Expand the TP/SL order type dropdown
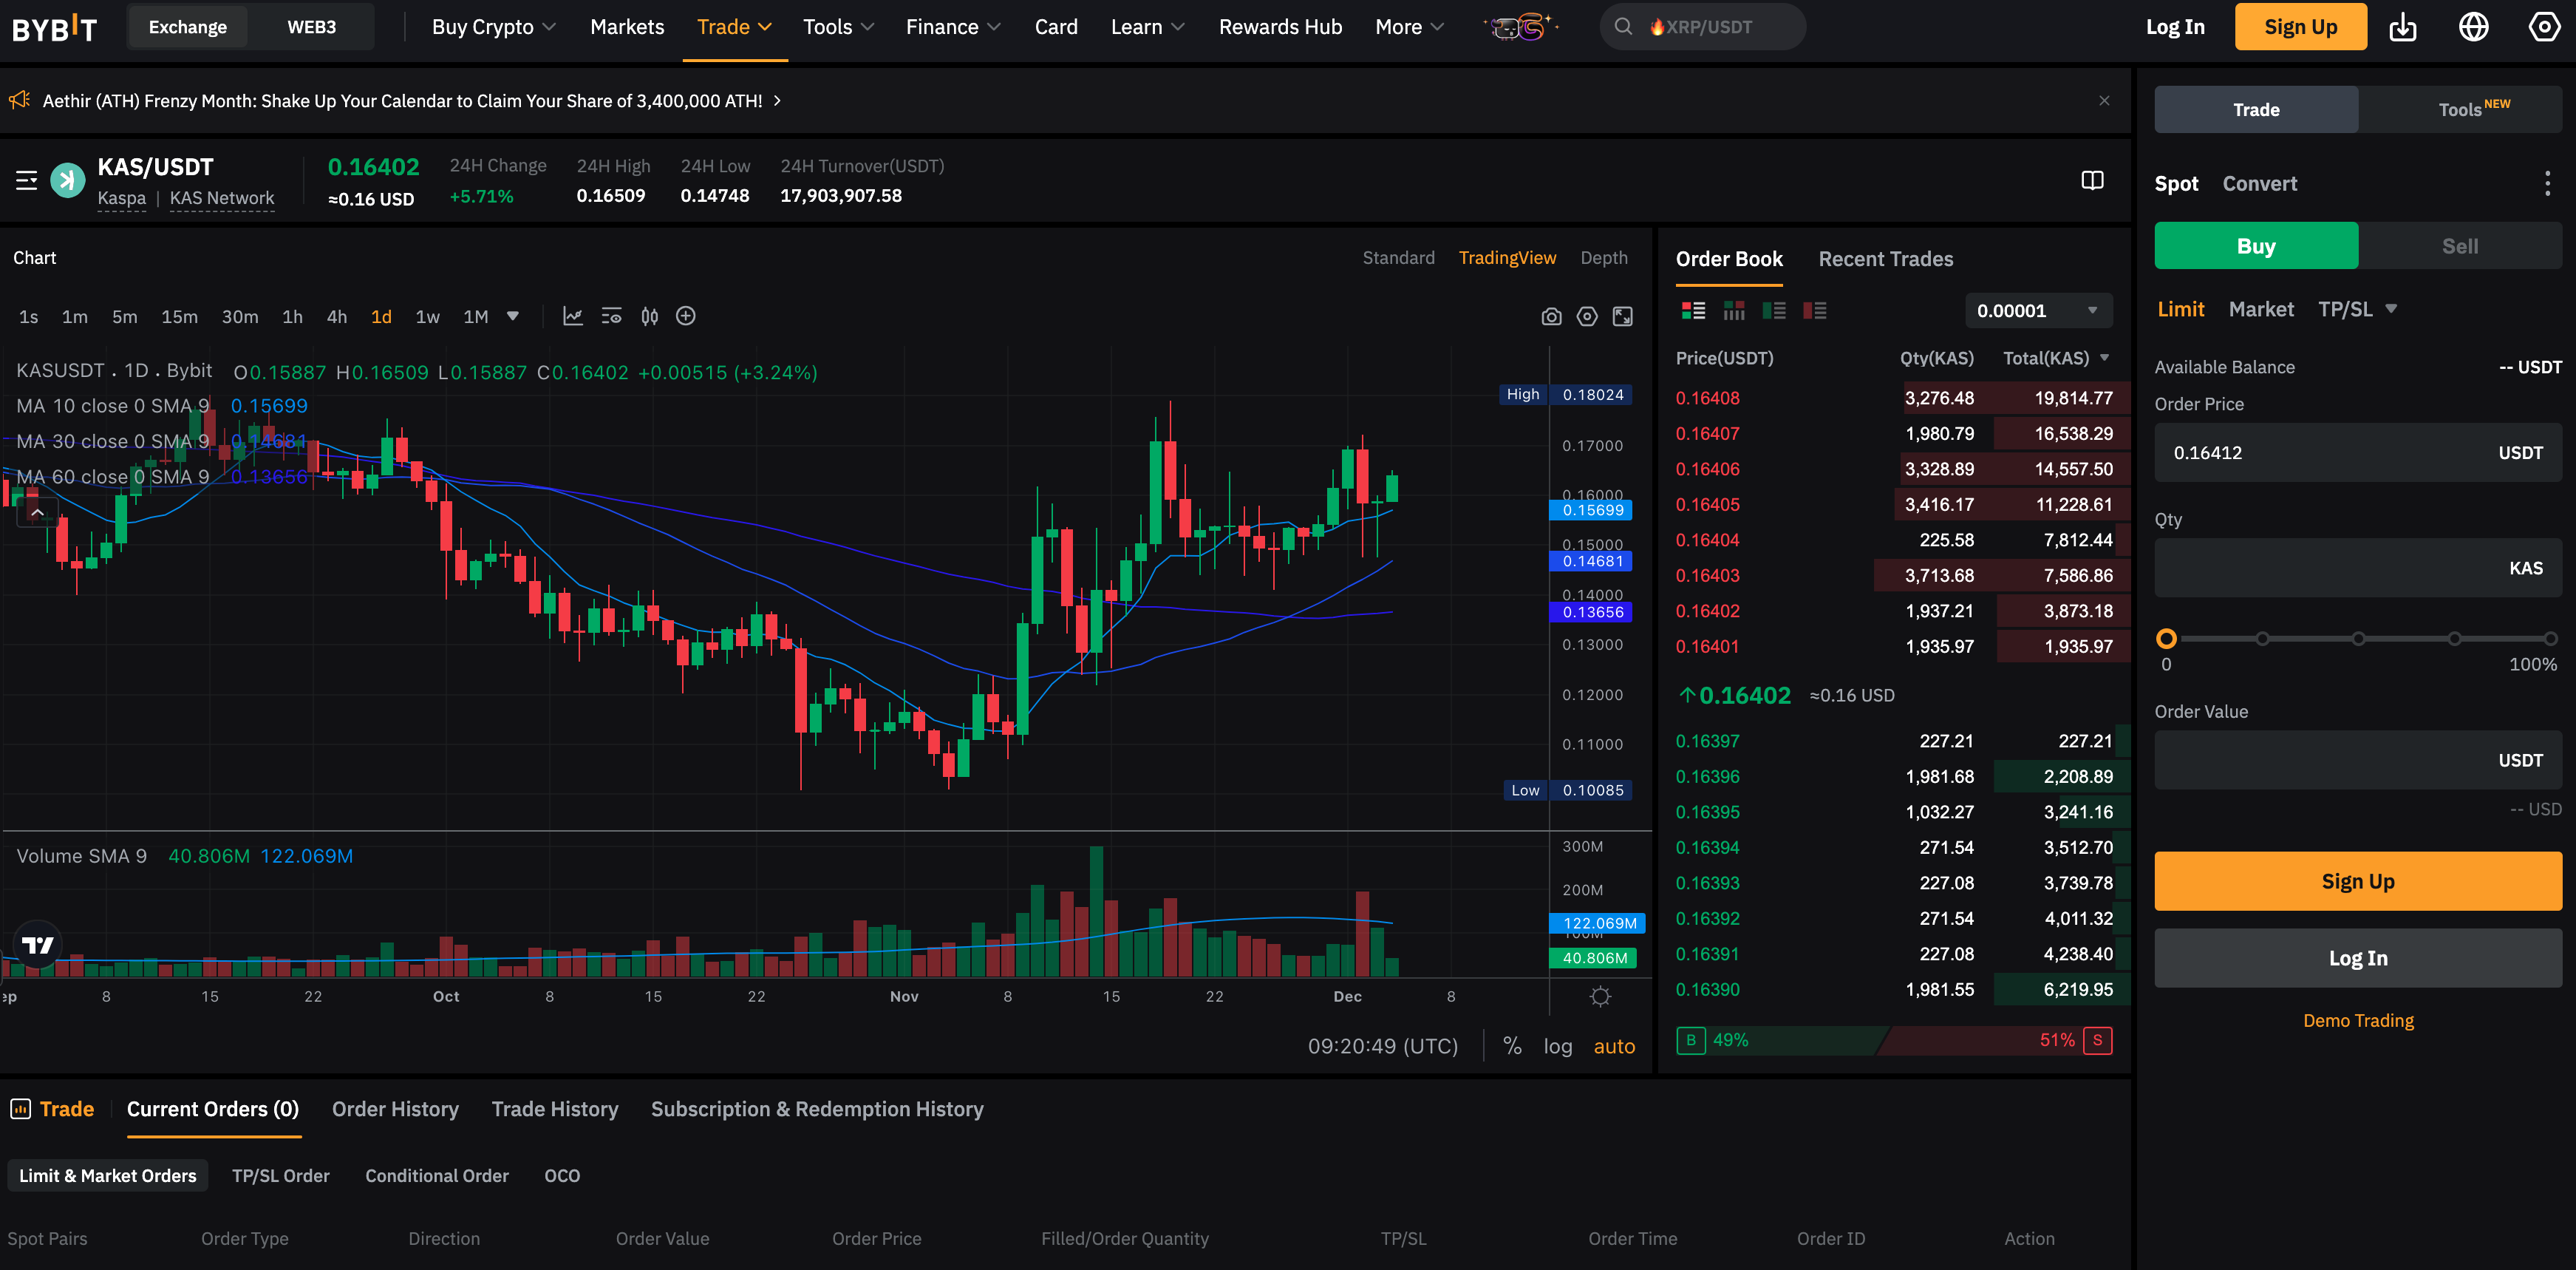The height and width of the screenshot is (1270, 2576). click(2391, 309)
